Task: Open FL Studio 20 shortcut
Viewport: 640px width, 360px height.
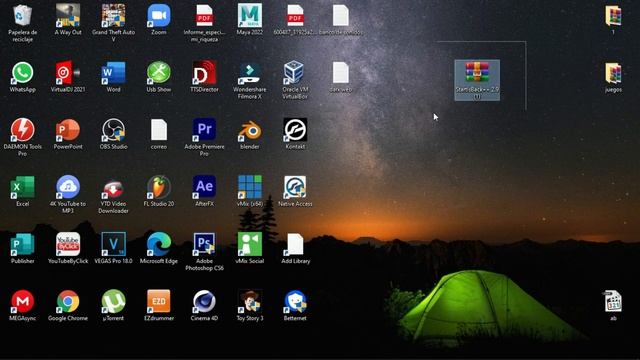Action: [x=159, y=187]
